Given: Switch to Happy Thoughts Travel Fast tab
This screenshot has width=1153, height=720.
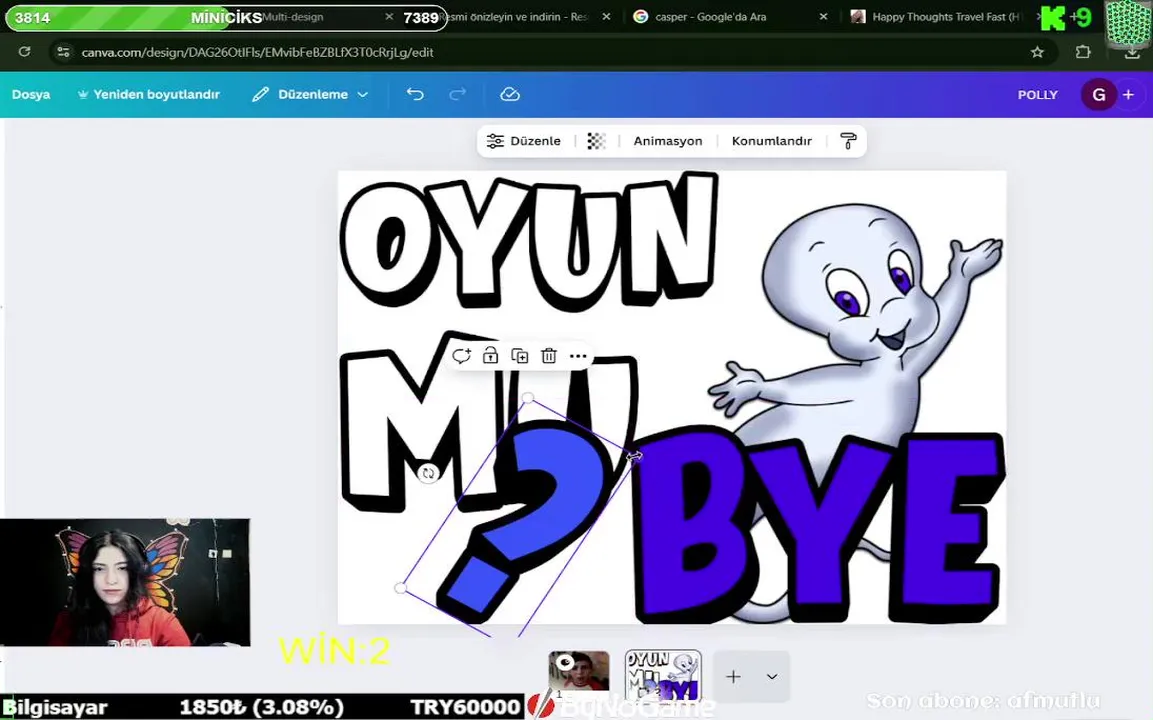Looking at the screenshot, I should (x=945, y=16).
